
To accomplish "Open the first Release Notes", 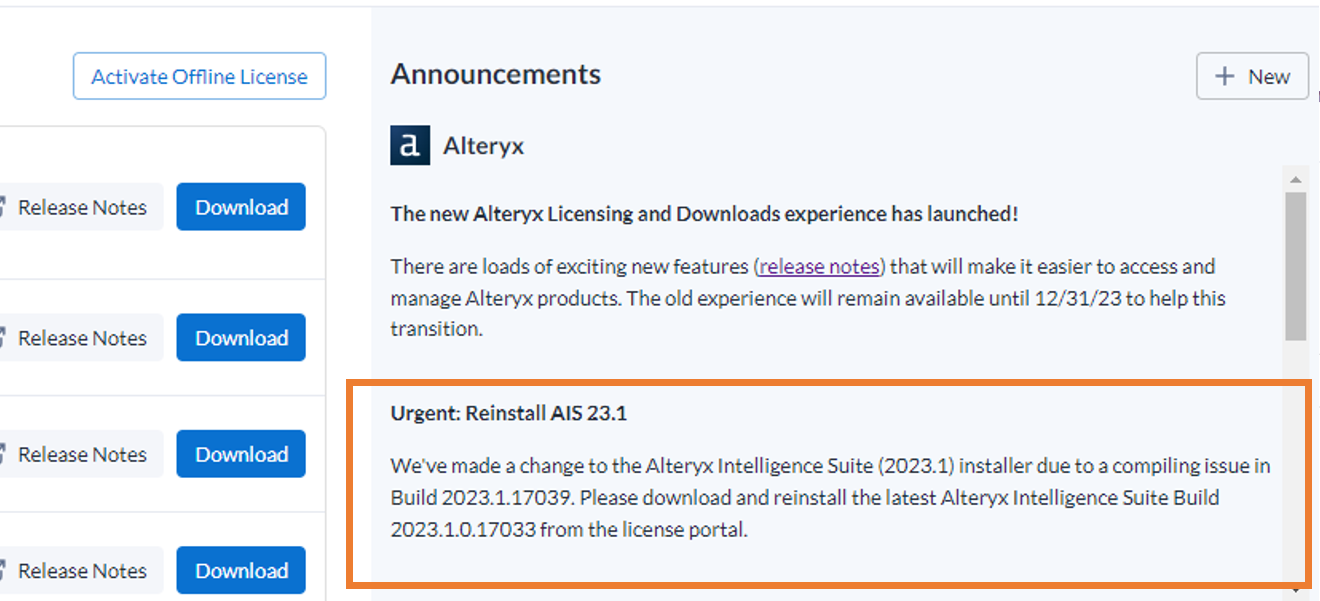I will [80, 207].
